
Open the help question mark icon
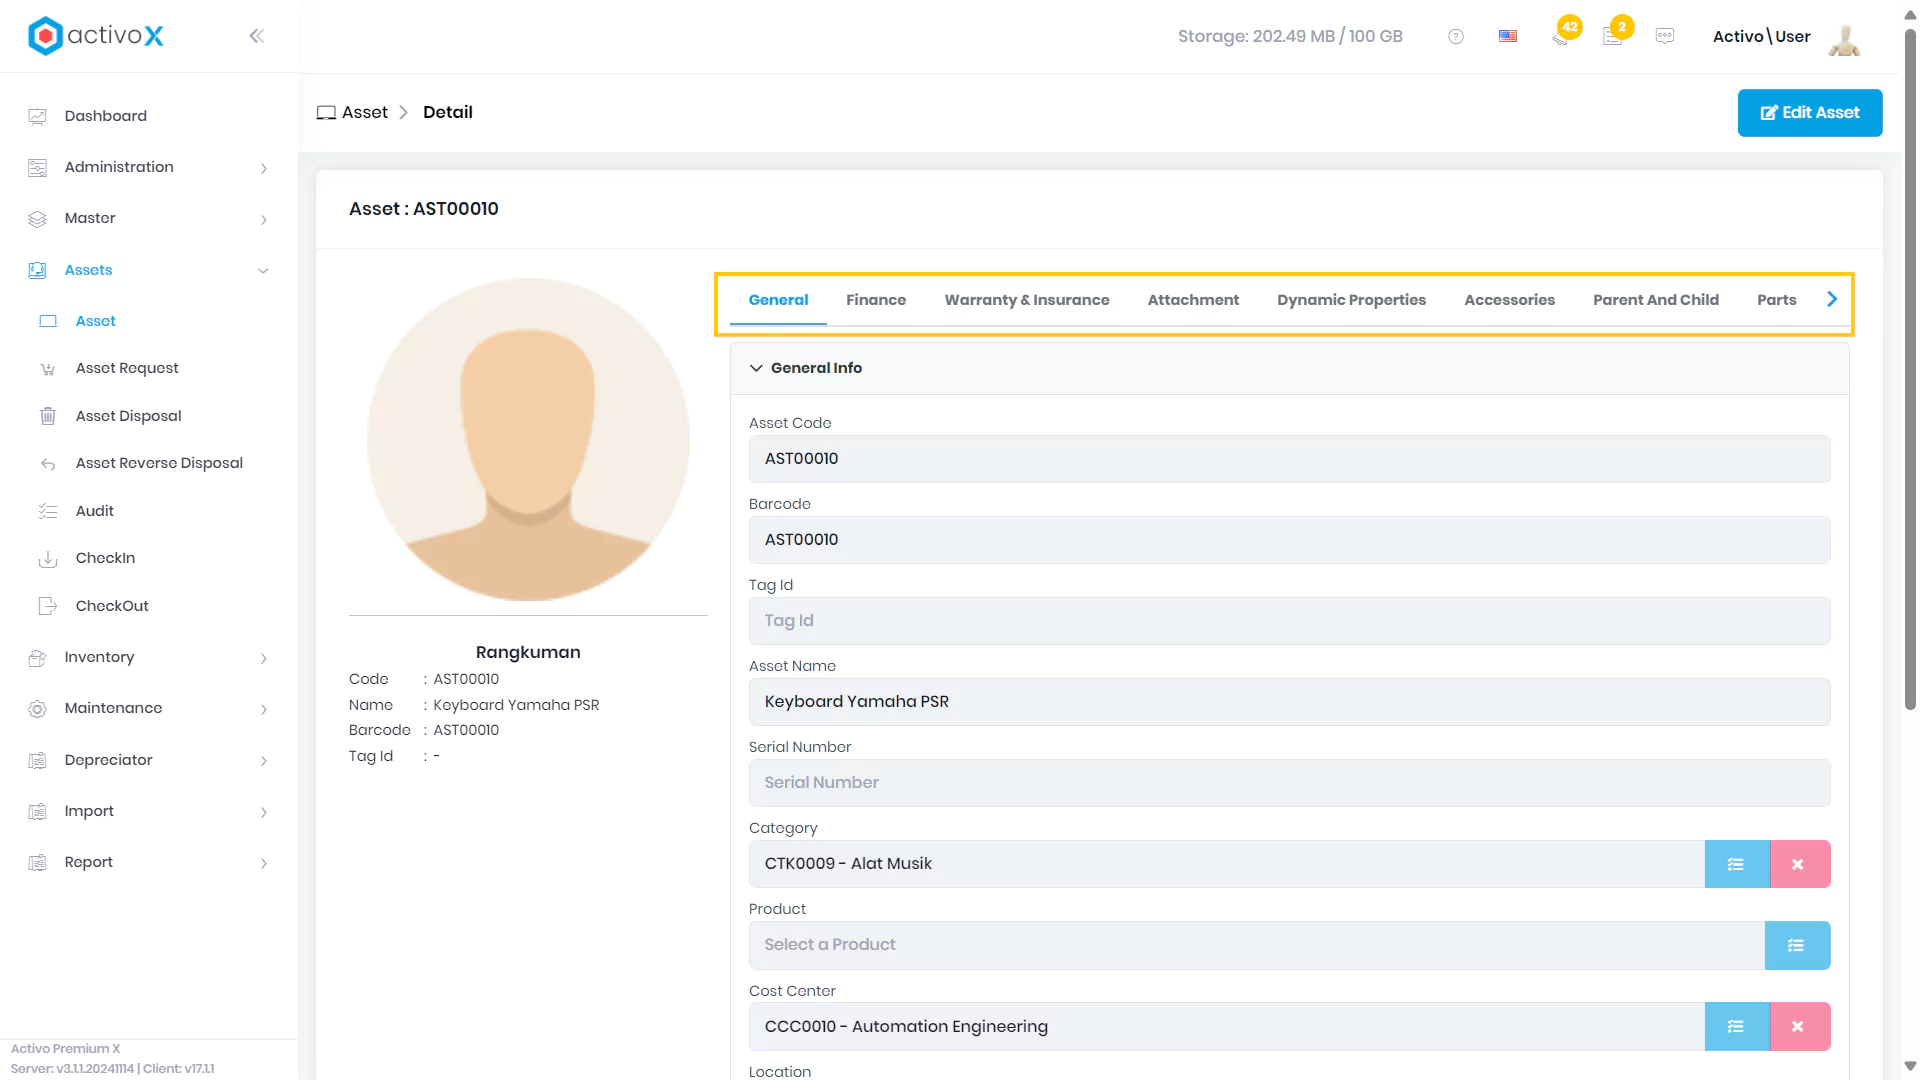click(x=1456, y=36)
